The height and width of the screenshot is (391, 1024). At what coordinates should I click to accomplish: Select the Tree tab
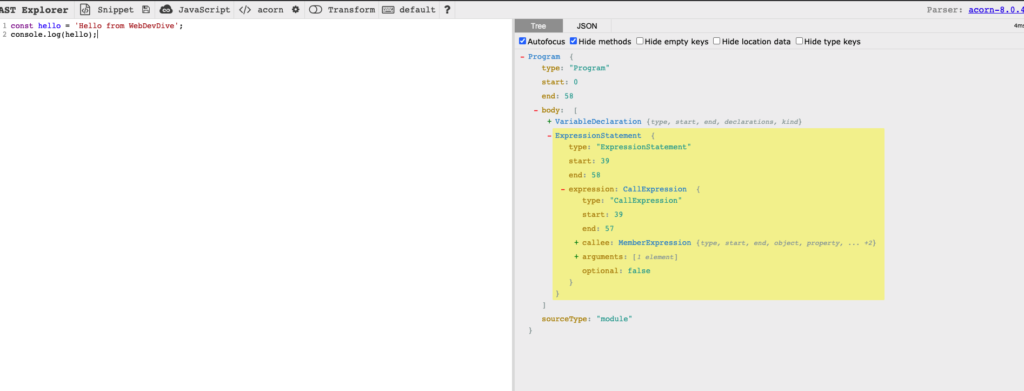539,26
